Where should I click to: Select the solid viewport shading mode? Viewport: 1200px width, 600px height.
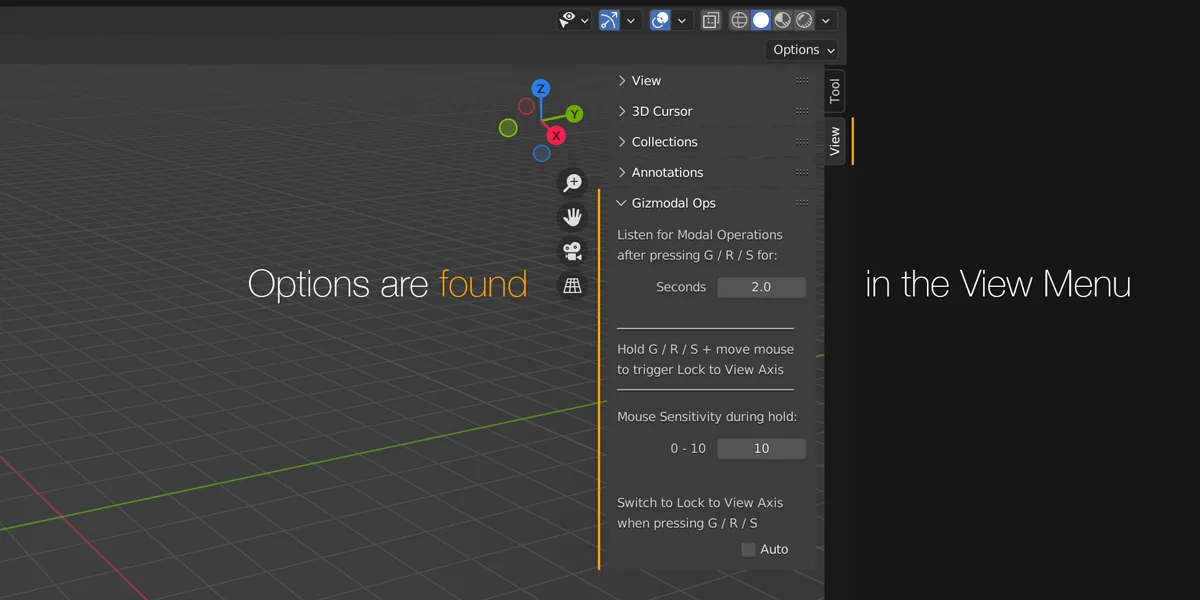[761, 20]
